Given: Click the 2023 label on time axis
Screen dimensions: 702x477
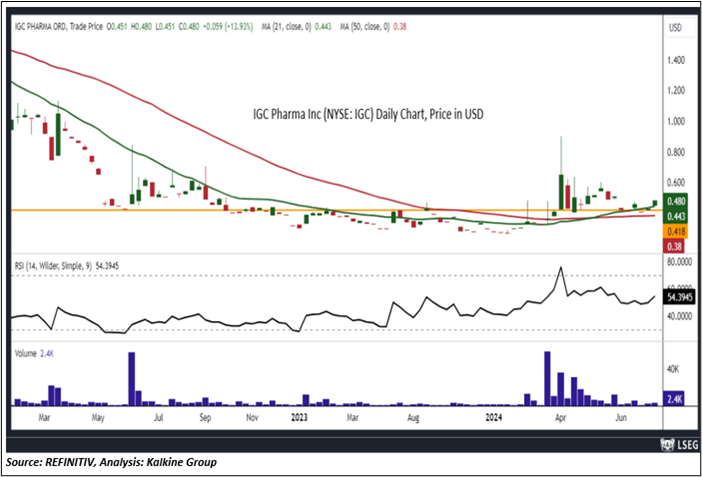Looking at the screenshot, I should (299, 417).
